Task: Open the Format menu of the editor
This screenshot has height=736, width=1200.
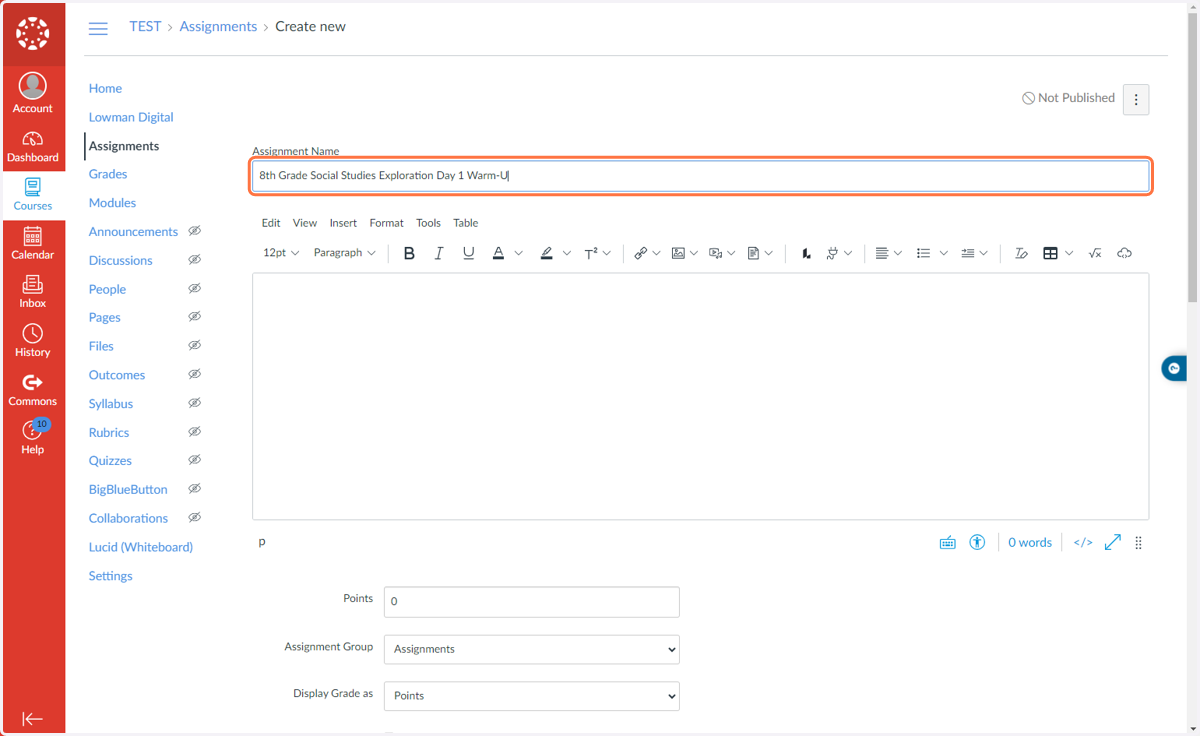Action: pyautogui.click(x=387, y=223)
